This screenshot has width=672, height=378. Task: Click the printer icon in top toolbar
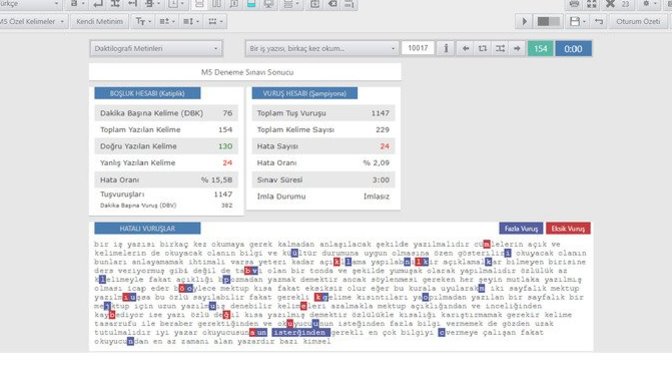[574, 4]
